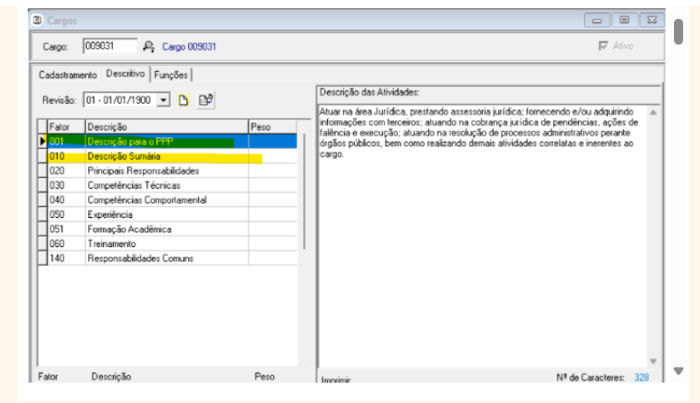Click the Cargo code input field
The height and width of the screenshot is (403, 700).
tap(109, 46)
